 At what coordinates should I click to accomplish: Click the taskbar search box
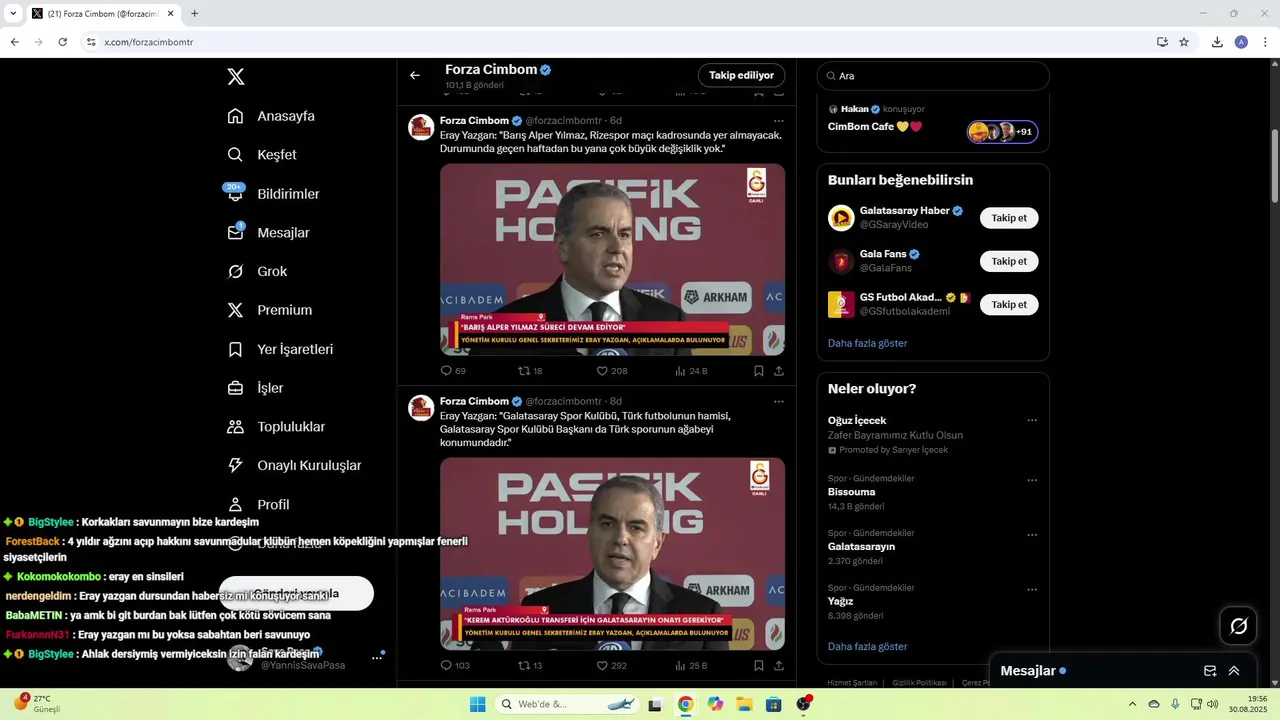point(569,704)
